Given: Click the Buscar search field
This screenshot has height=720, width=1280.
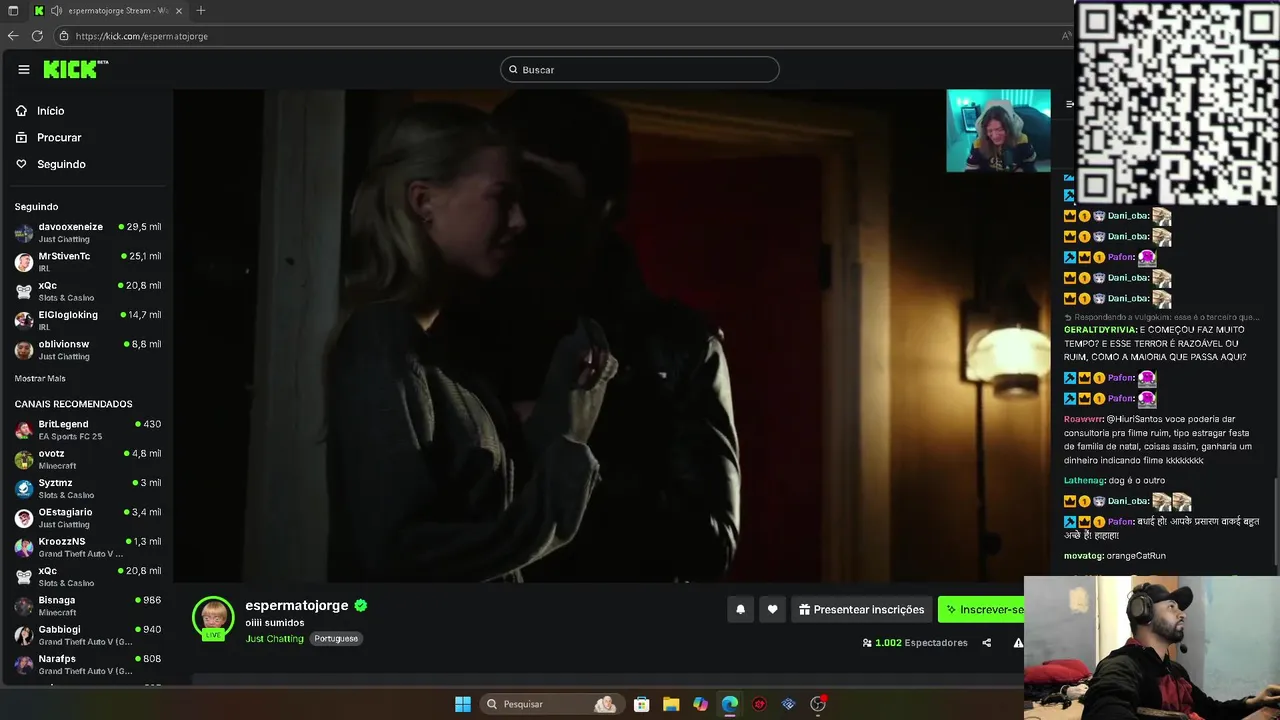Looking at the screenshot, I should (x=640, y=69).
